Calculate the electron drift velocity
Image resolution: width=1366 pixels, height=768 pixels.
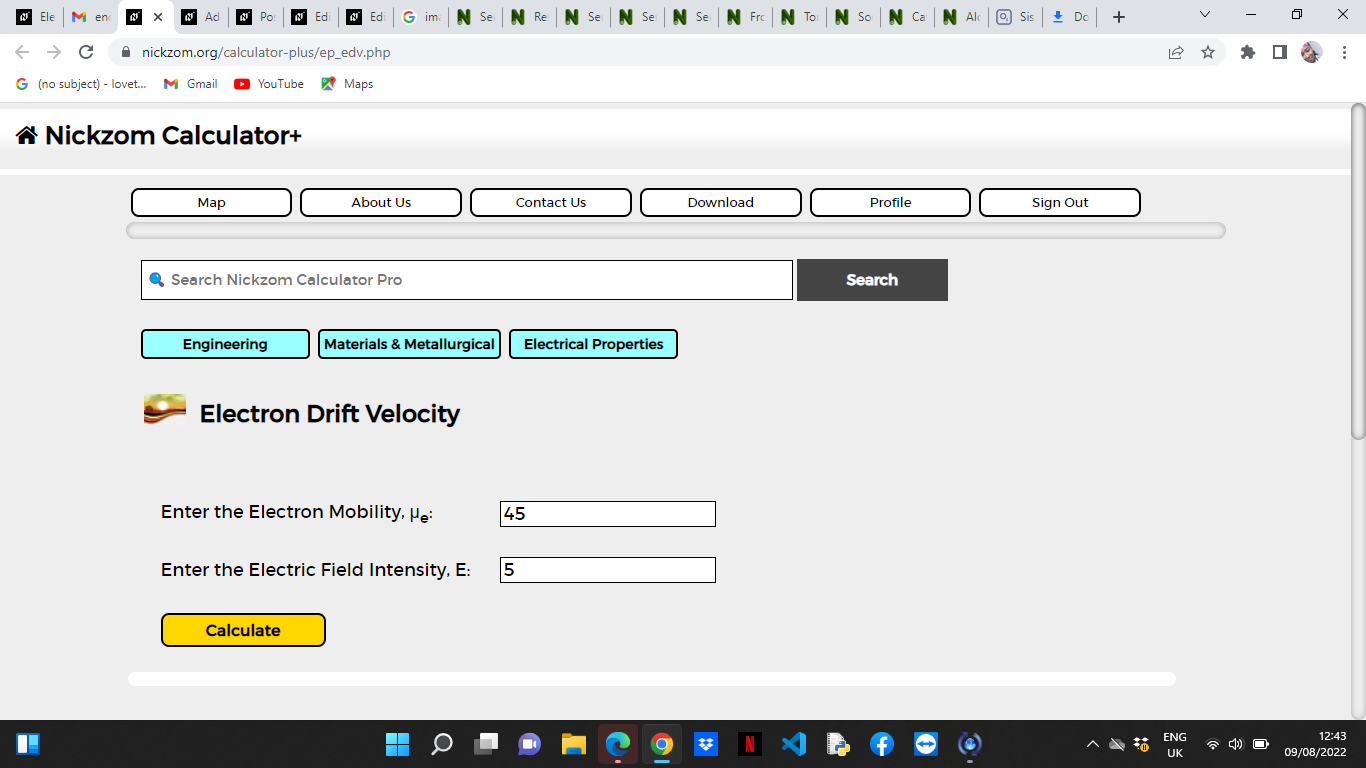tap(243, 630)
